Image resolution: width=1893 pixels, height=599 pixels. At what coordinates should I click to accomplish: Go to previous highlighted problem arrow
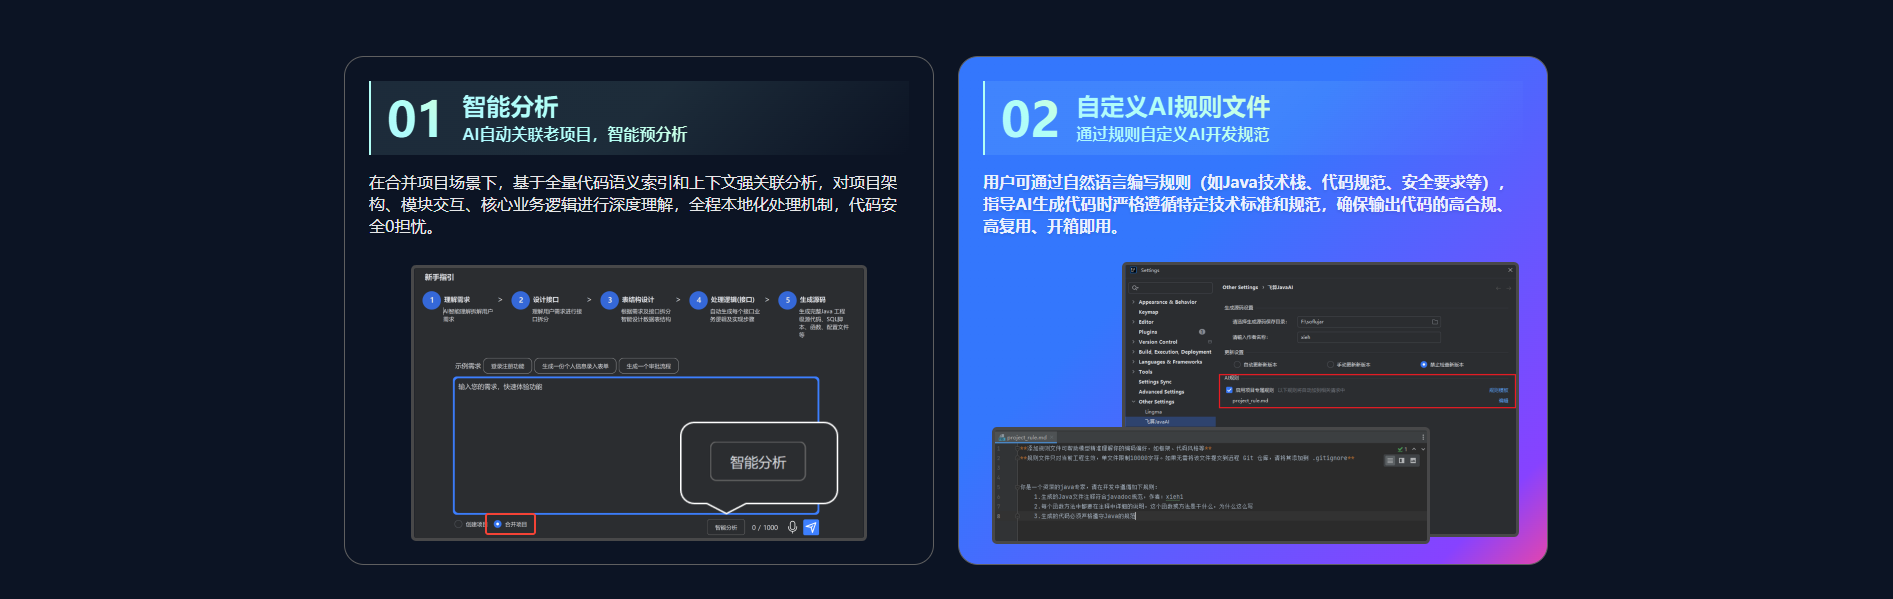point(1414,449)
